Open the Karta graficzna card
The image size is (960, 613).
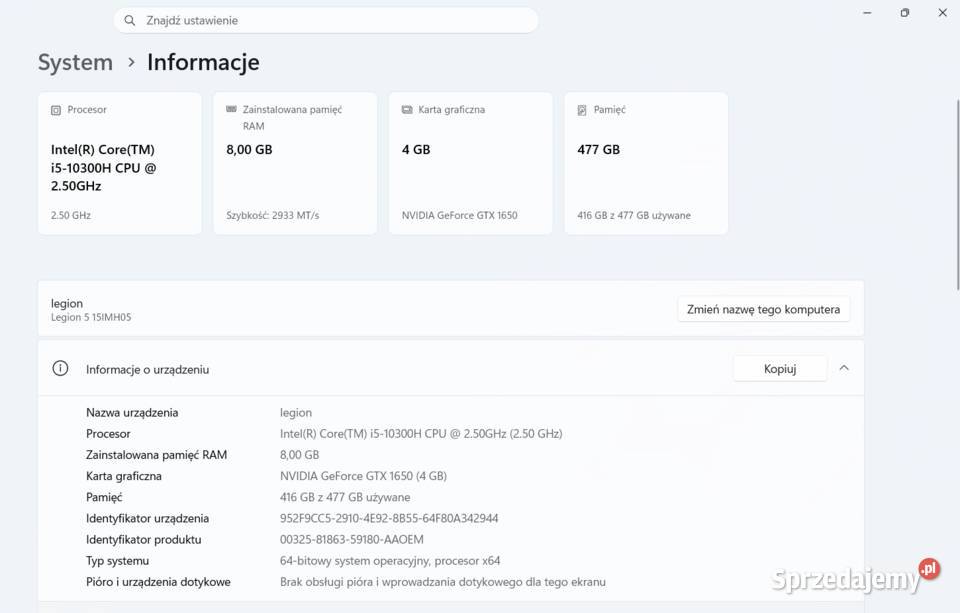coord(471,163)
